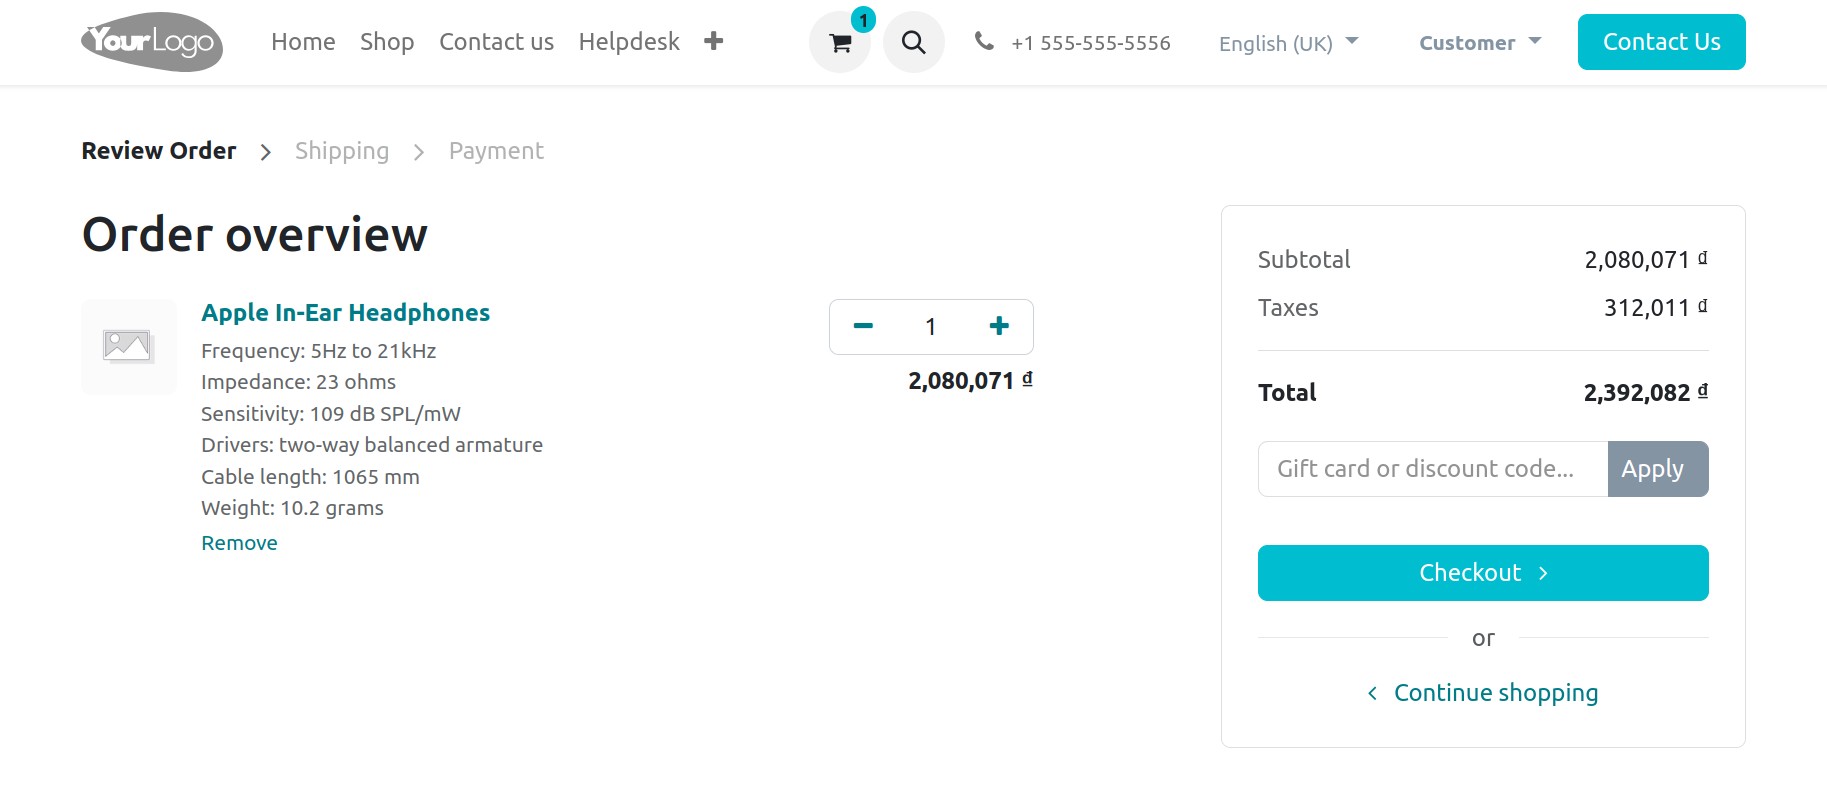
Task: Click the Cable length: 1065 mm text
Action: [x=310, y=477]
